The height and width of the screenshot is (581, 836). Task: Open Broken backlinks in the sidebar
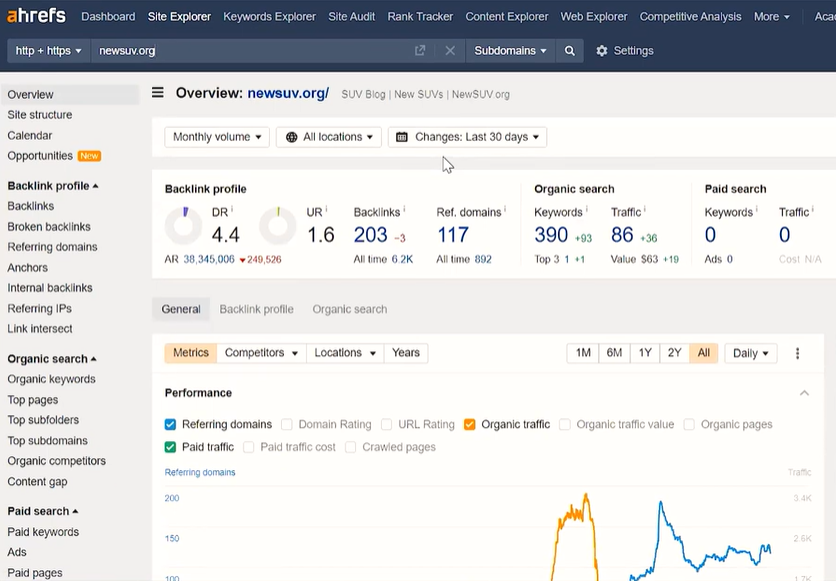pyautogui.click(x=49, y=227)
